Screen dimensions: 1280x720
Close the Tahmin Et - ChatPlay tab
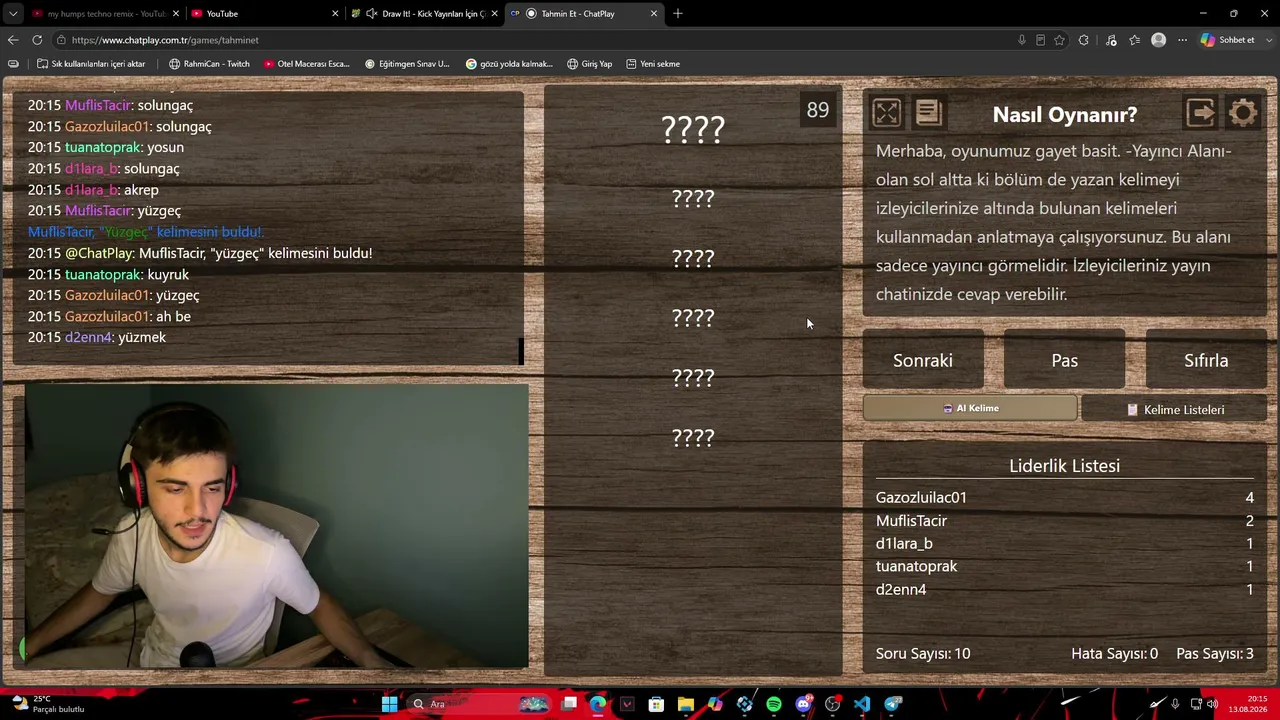click(x=654, y=13)
